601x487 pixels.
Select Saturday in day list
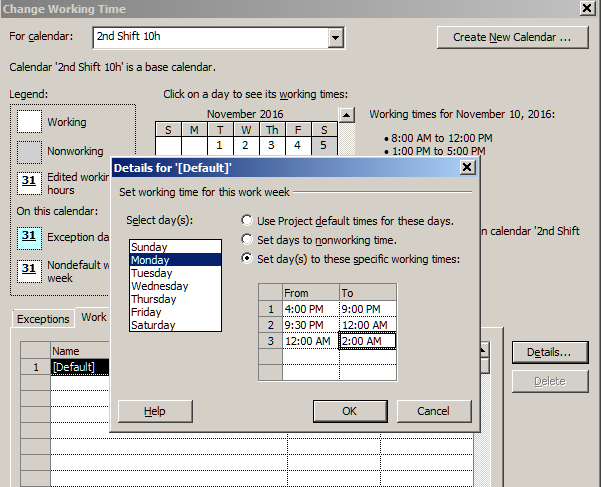click(x=175, y=325)
